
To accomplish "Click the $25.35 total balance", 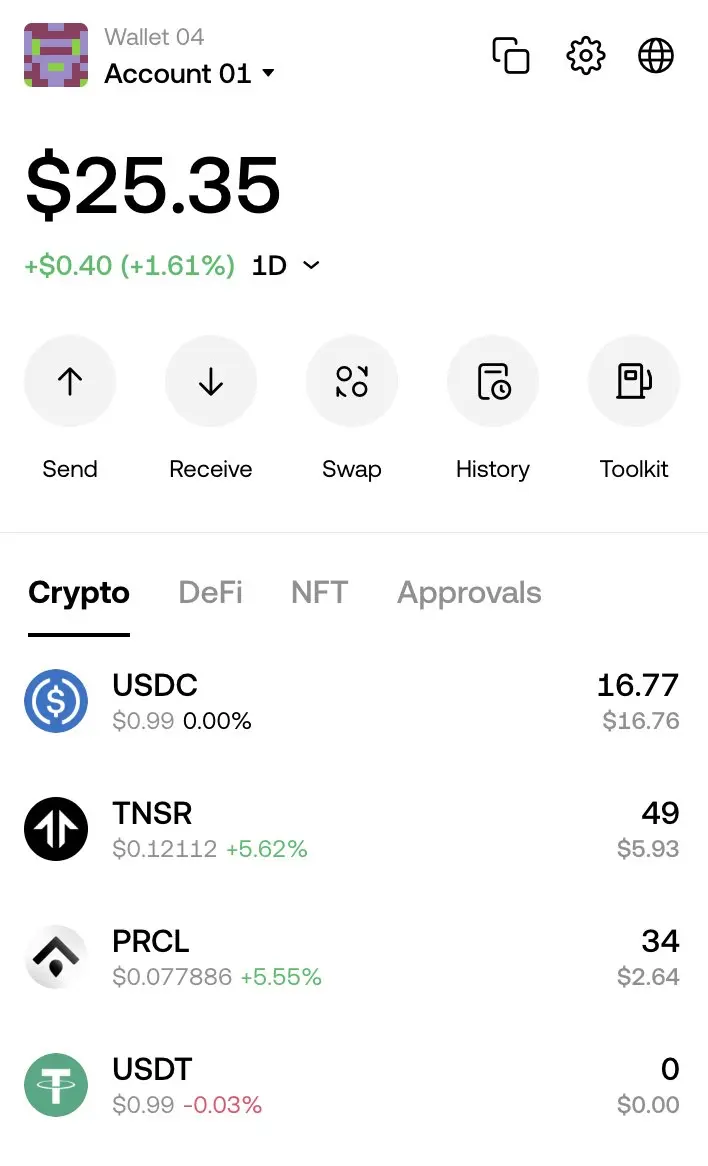I will pos(153,184).
